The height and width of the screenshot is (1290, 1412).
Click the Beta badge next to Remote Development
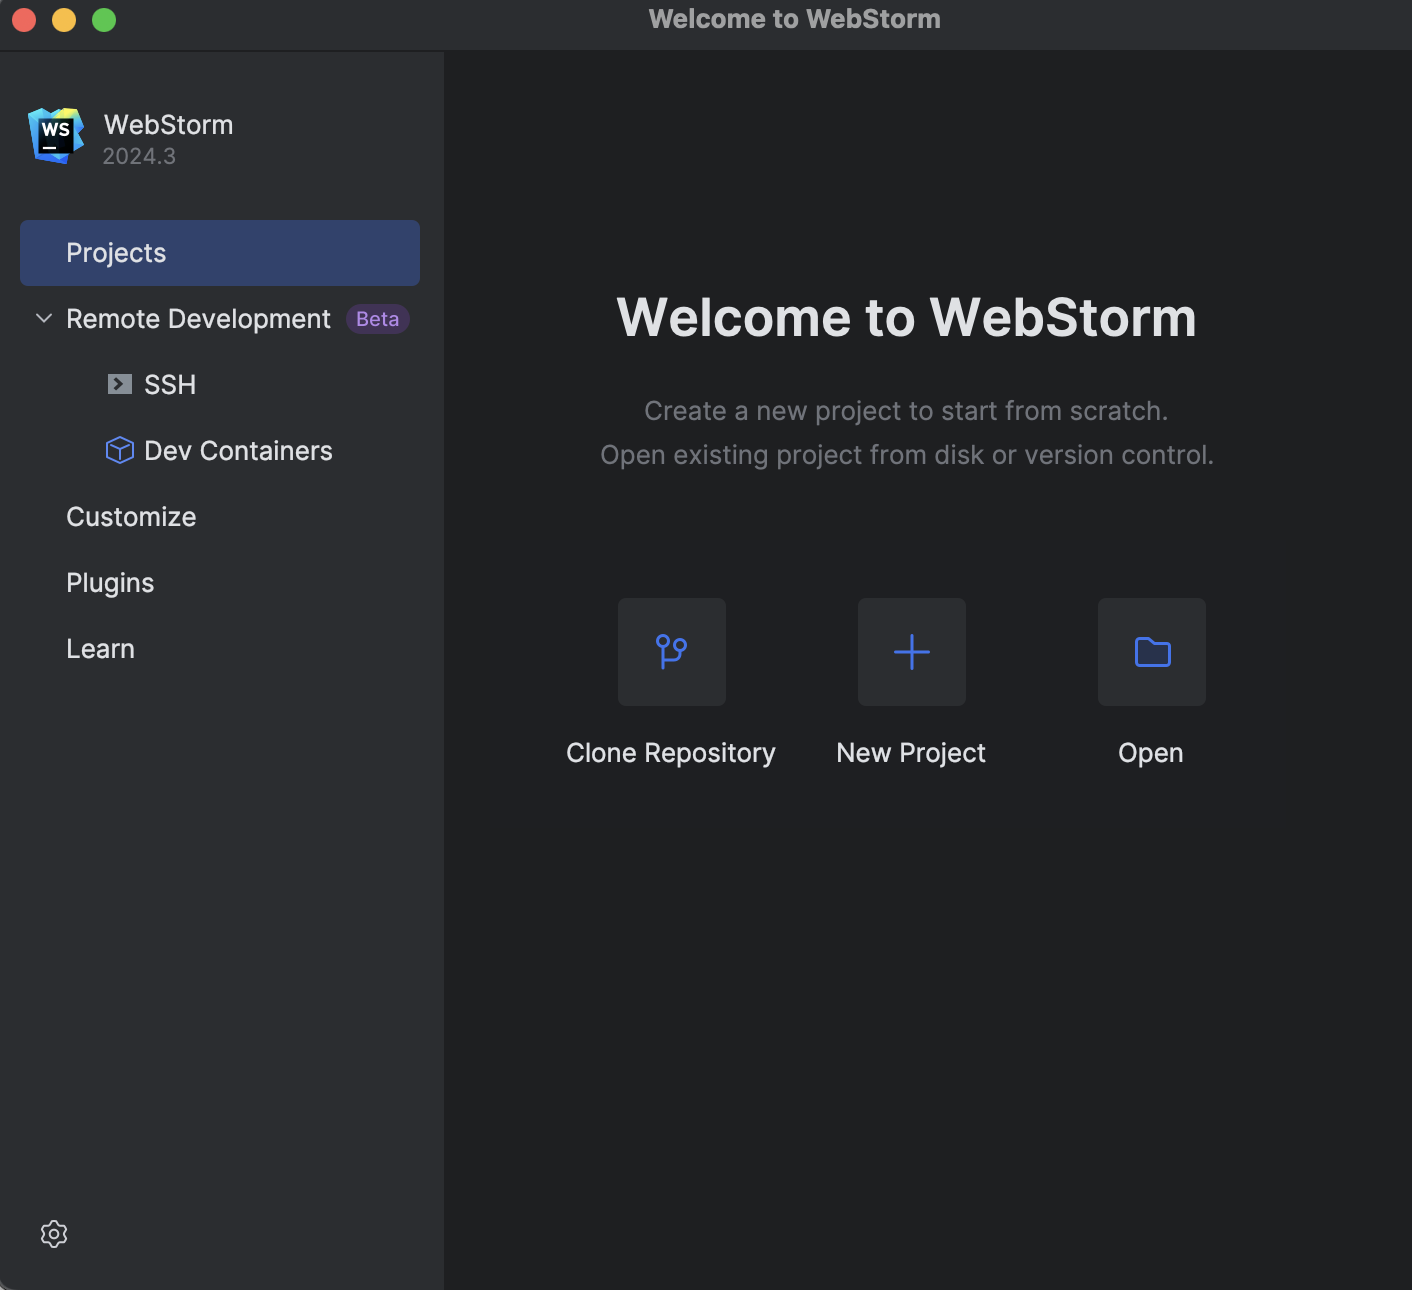[377, 318]
